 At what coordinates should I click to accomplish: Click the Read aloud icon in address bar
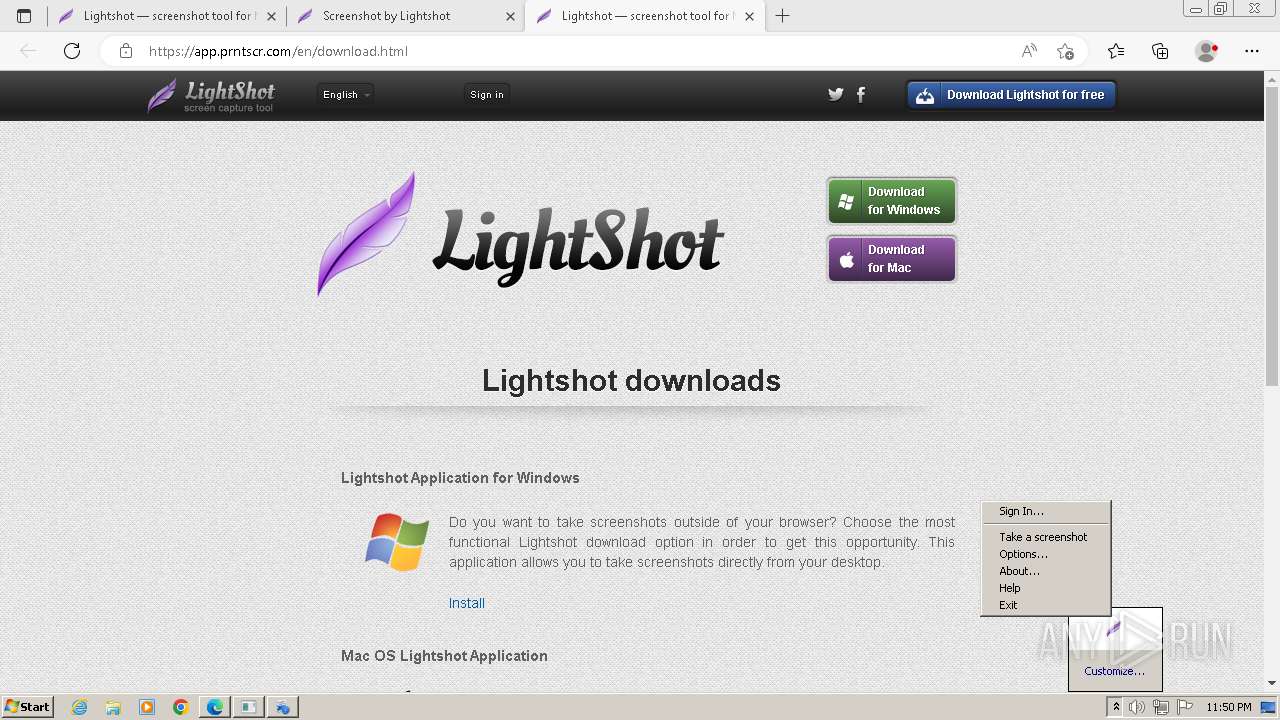coord(1029,51)
